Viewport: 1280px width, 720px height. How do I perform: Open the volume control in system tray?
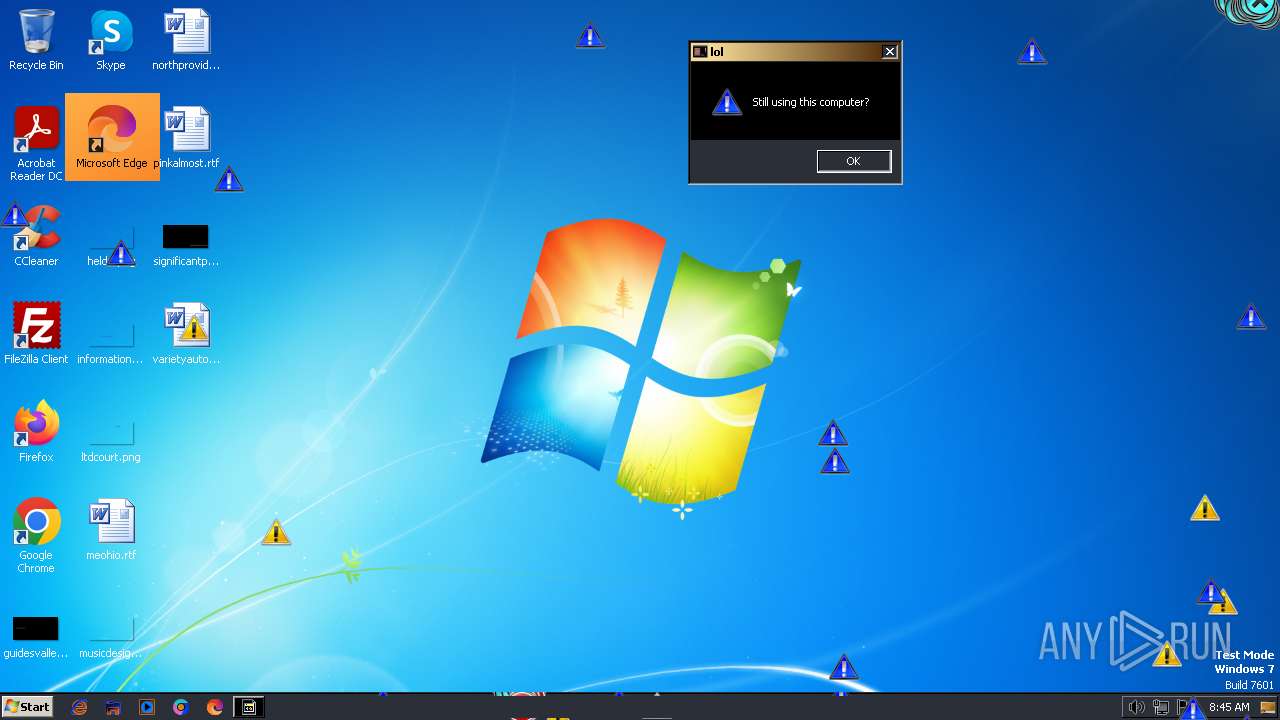(1136, 707)
